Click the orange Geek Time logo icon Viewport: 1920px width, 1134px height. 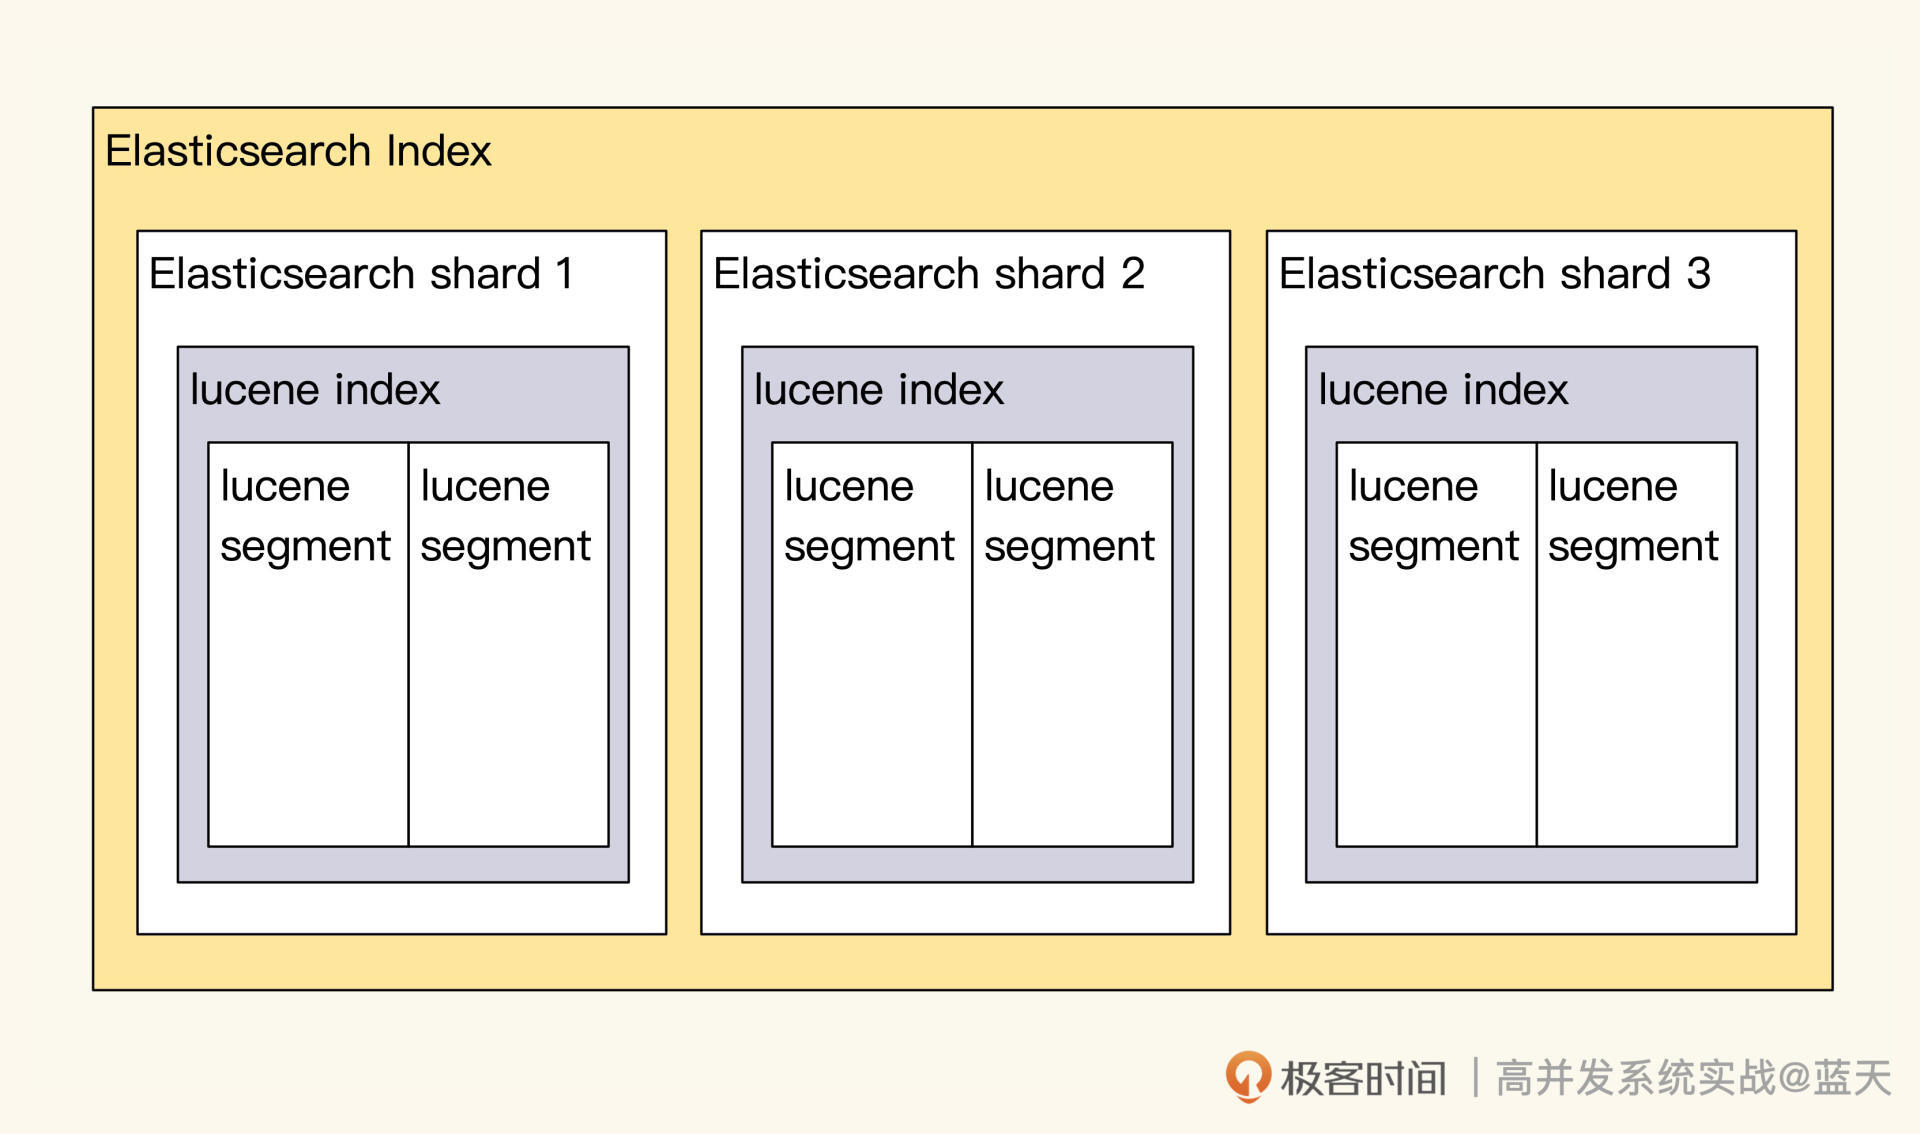tap(1248, 1077)
